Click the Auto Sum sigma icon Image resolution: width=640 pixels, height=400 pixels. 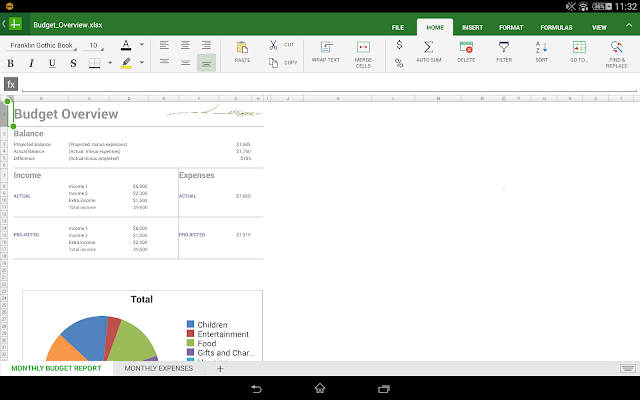point(428,47)
